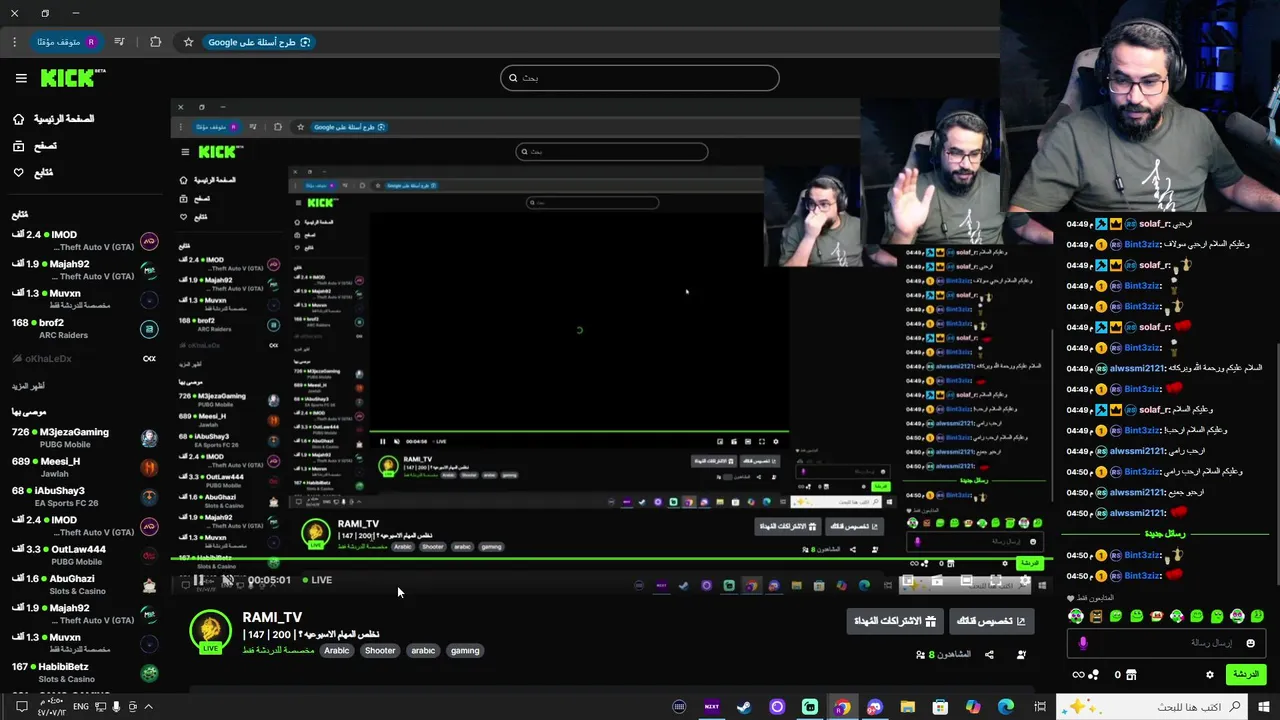The height and width of the screenshot is (720, 1280).
Task: Click follow user icon beside share
Action: pos(1021,655)
